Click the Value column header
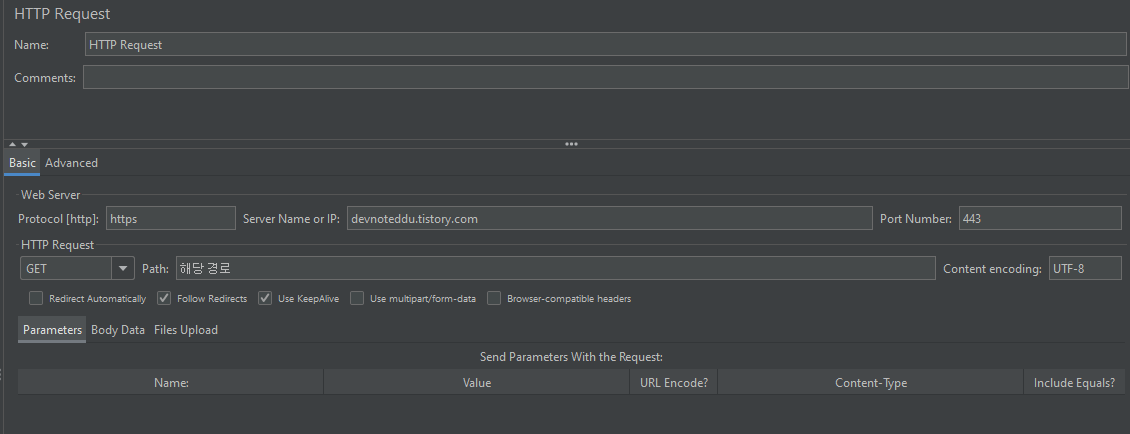 click(476, 382)
